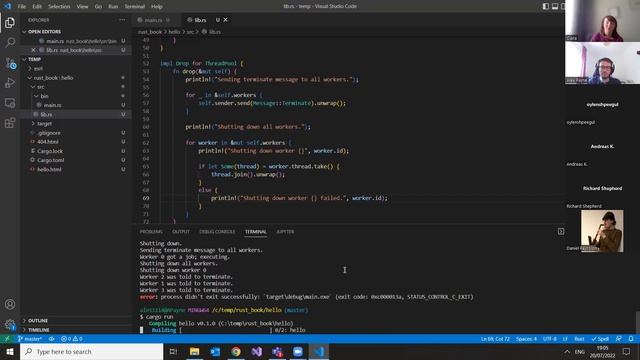Image resolution: width=640 pixels, height=360 pixels.
Task: Click the VS Code taskbar icon
Action: tap(319, 351)
